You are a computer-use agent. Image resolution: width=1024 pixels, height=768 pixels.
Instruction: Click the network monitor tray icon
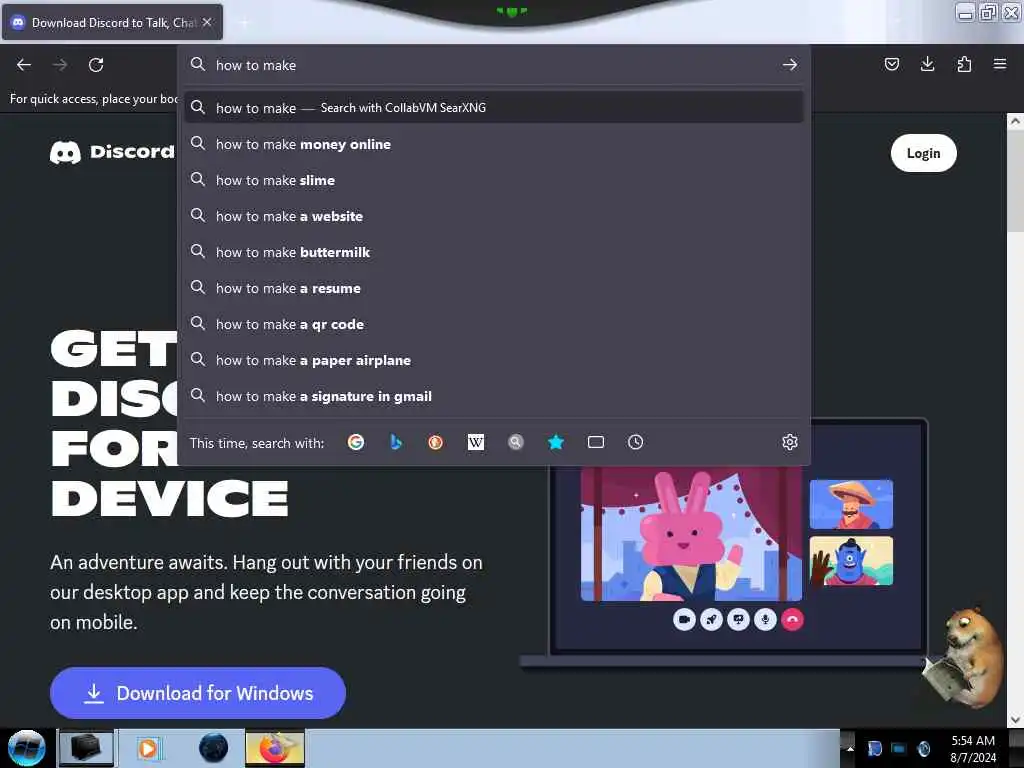(x=899, y=748)
